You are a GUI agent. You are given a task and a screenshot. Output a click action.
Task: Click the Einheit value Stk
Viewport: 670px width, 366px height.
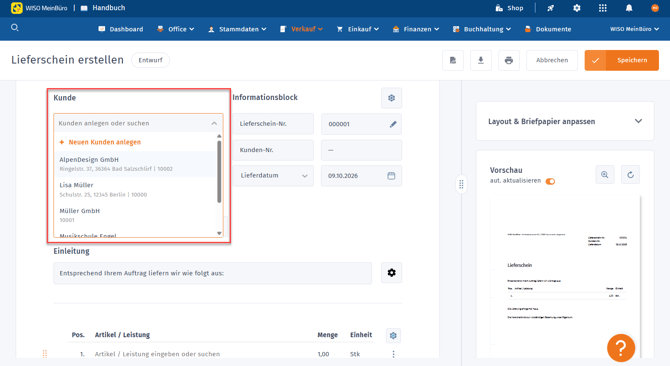pyautogui.click(x=355, y=354)
